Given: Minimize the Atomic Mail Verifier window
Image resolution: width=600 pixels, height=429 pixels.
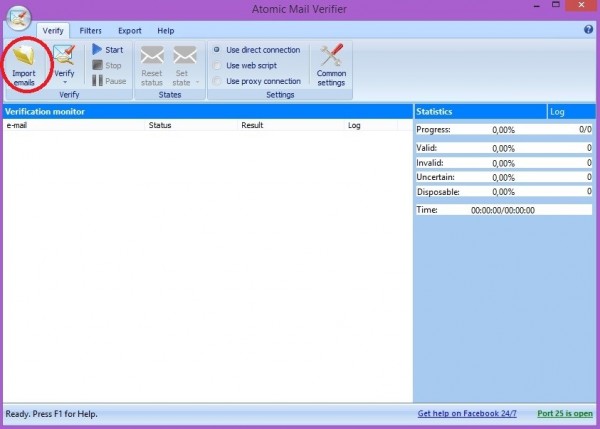Looking at the screenshot, I should [537, 6].
